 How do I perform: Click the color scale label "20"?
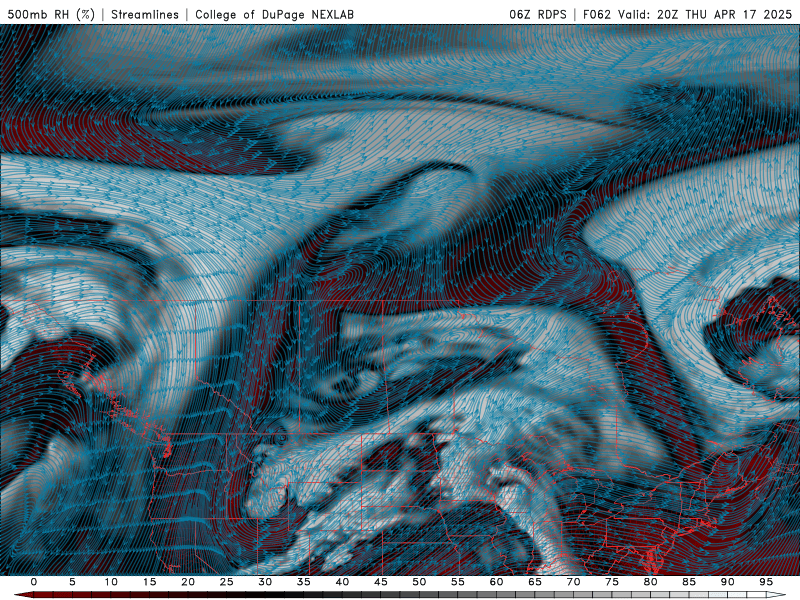tap(188, 582)
